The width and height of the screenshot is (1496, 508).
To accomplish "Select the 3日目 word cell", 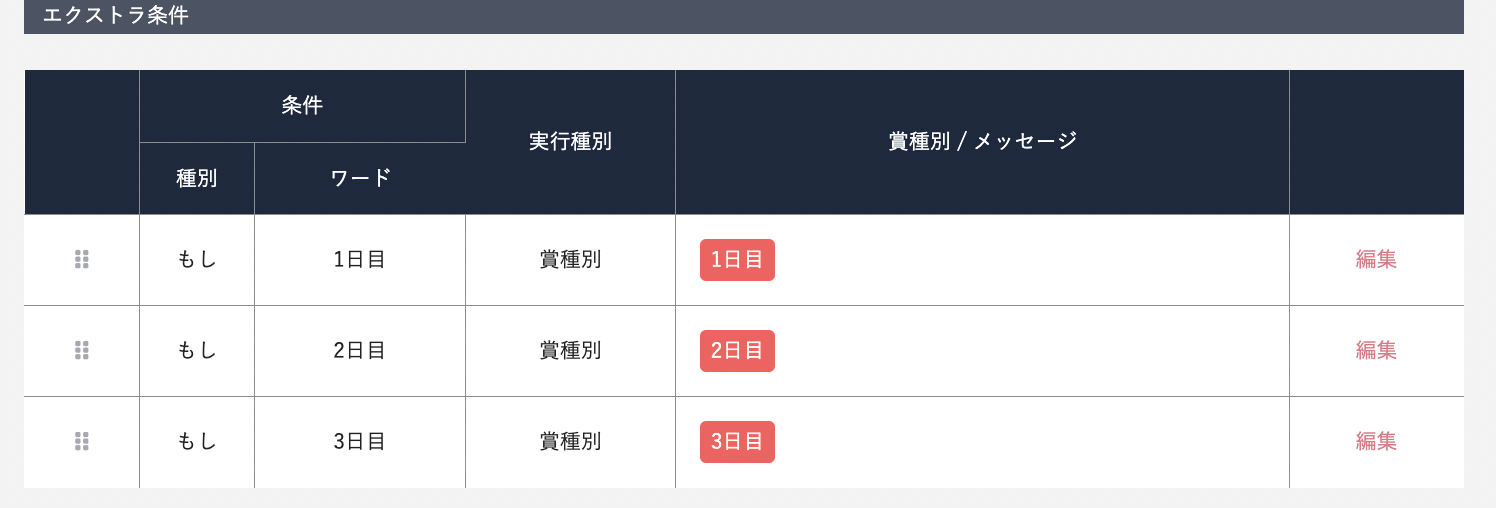I will tap(360, 442).
